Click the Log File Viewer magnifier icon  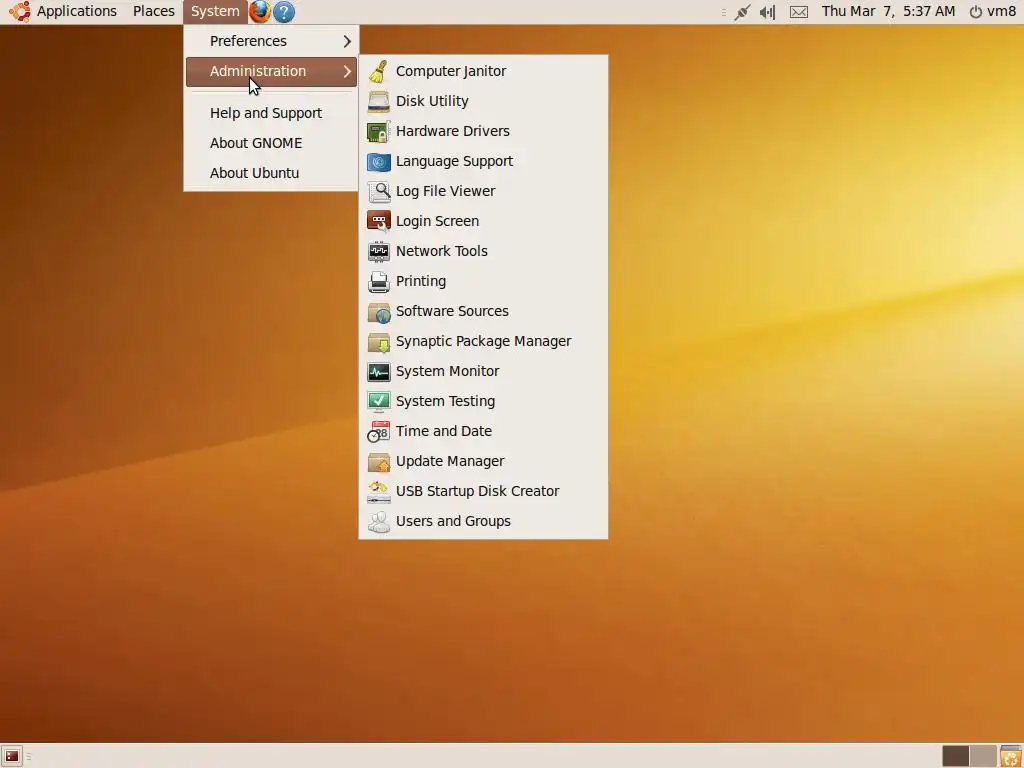[378, 191]
